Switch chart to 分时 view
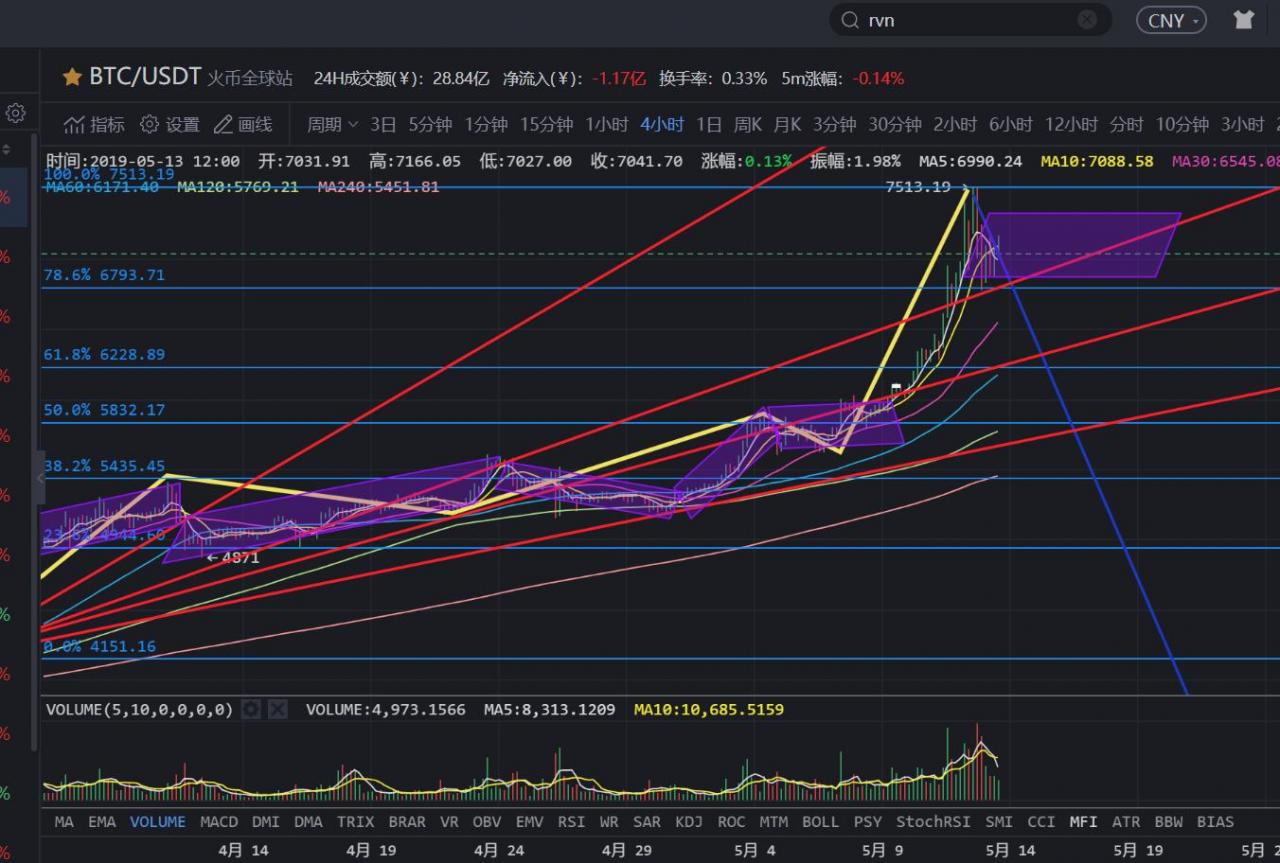This screenshot has width=1280, height=863. point(1126,125)
